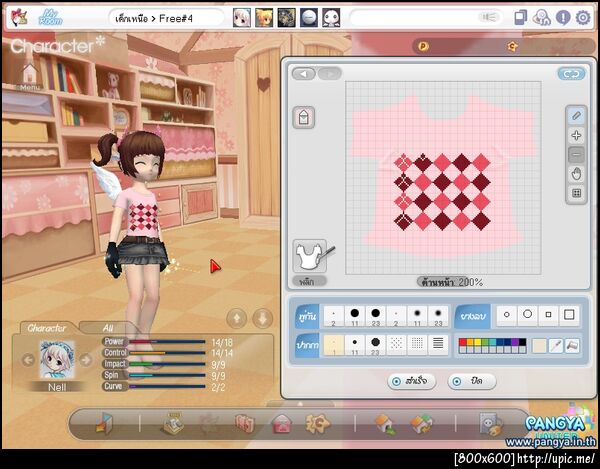
Task: Pick the purple color swatch
Action: pos(515,342)
